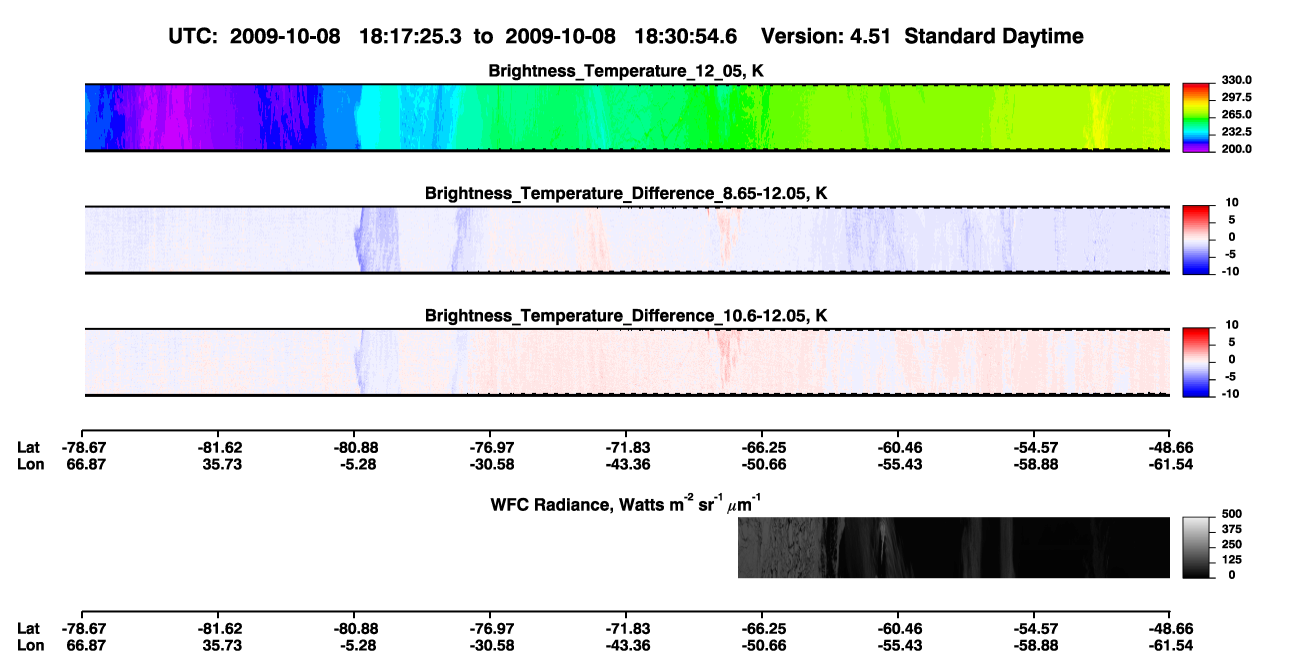Viewport: 1300px width, 667px height.
Task: Click the 8.65-12.05 difference red-blue colorbar
Action: click(1196, 239)
